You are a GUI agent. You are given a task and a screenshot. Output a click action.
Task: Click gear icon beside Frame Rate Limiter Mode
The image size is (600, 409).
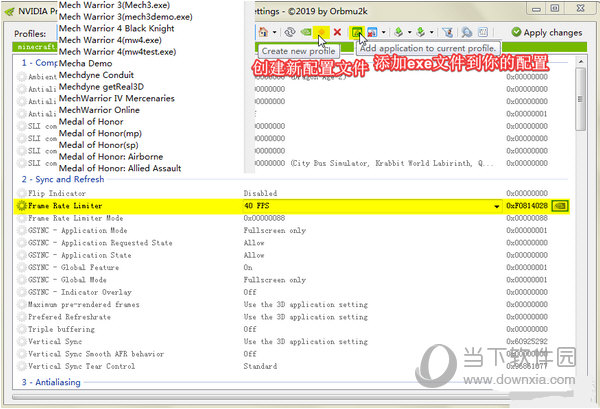21,218
